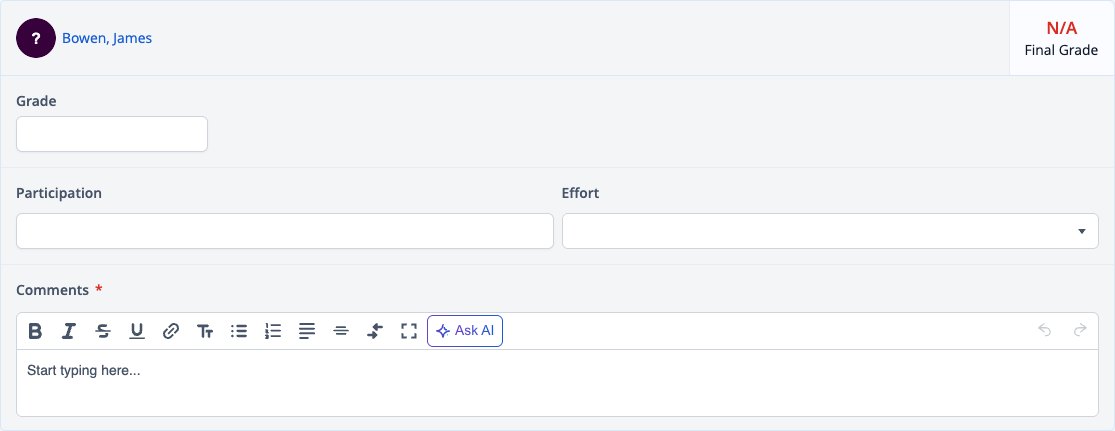Screen dimensions: 1115x431
Task: Insert a bulleted list
Action: pos(239,331)
